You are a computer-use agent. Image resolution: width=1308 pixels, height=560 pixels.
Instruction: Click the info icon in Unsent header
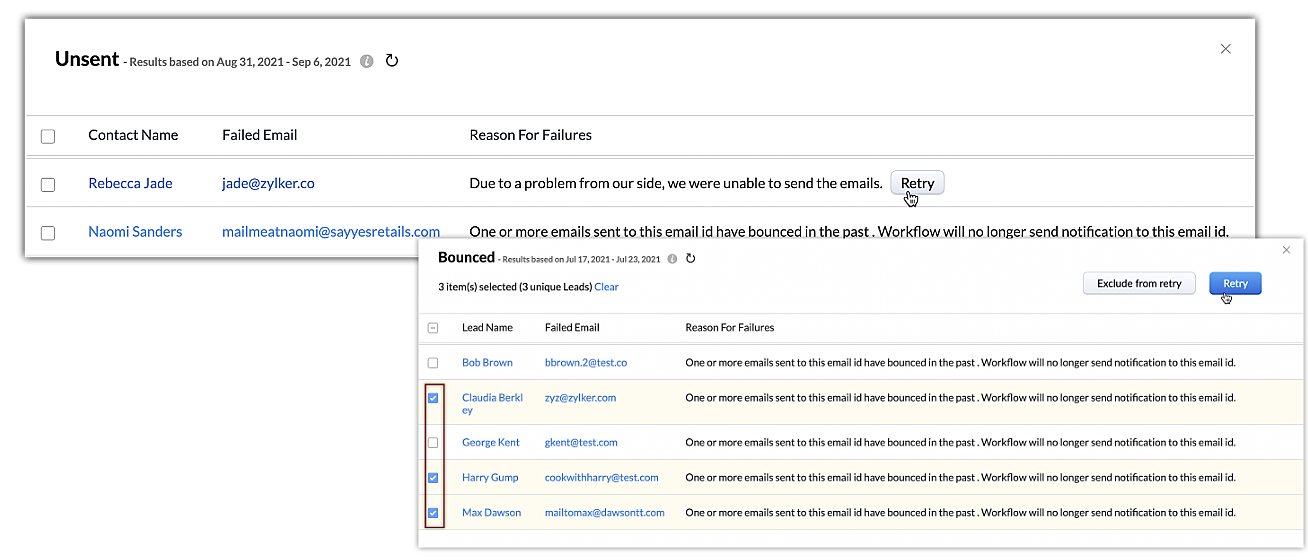click(367, 62)
